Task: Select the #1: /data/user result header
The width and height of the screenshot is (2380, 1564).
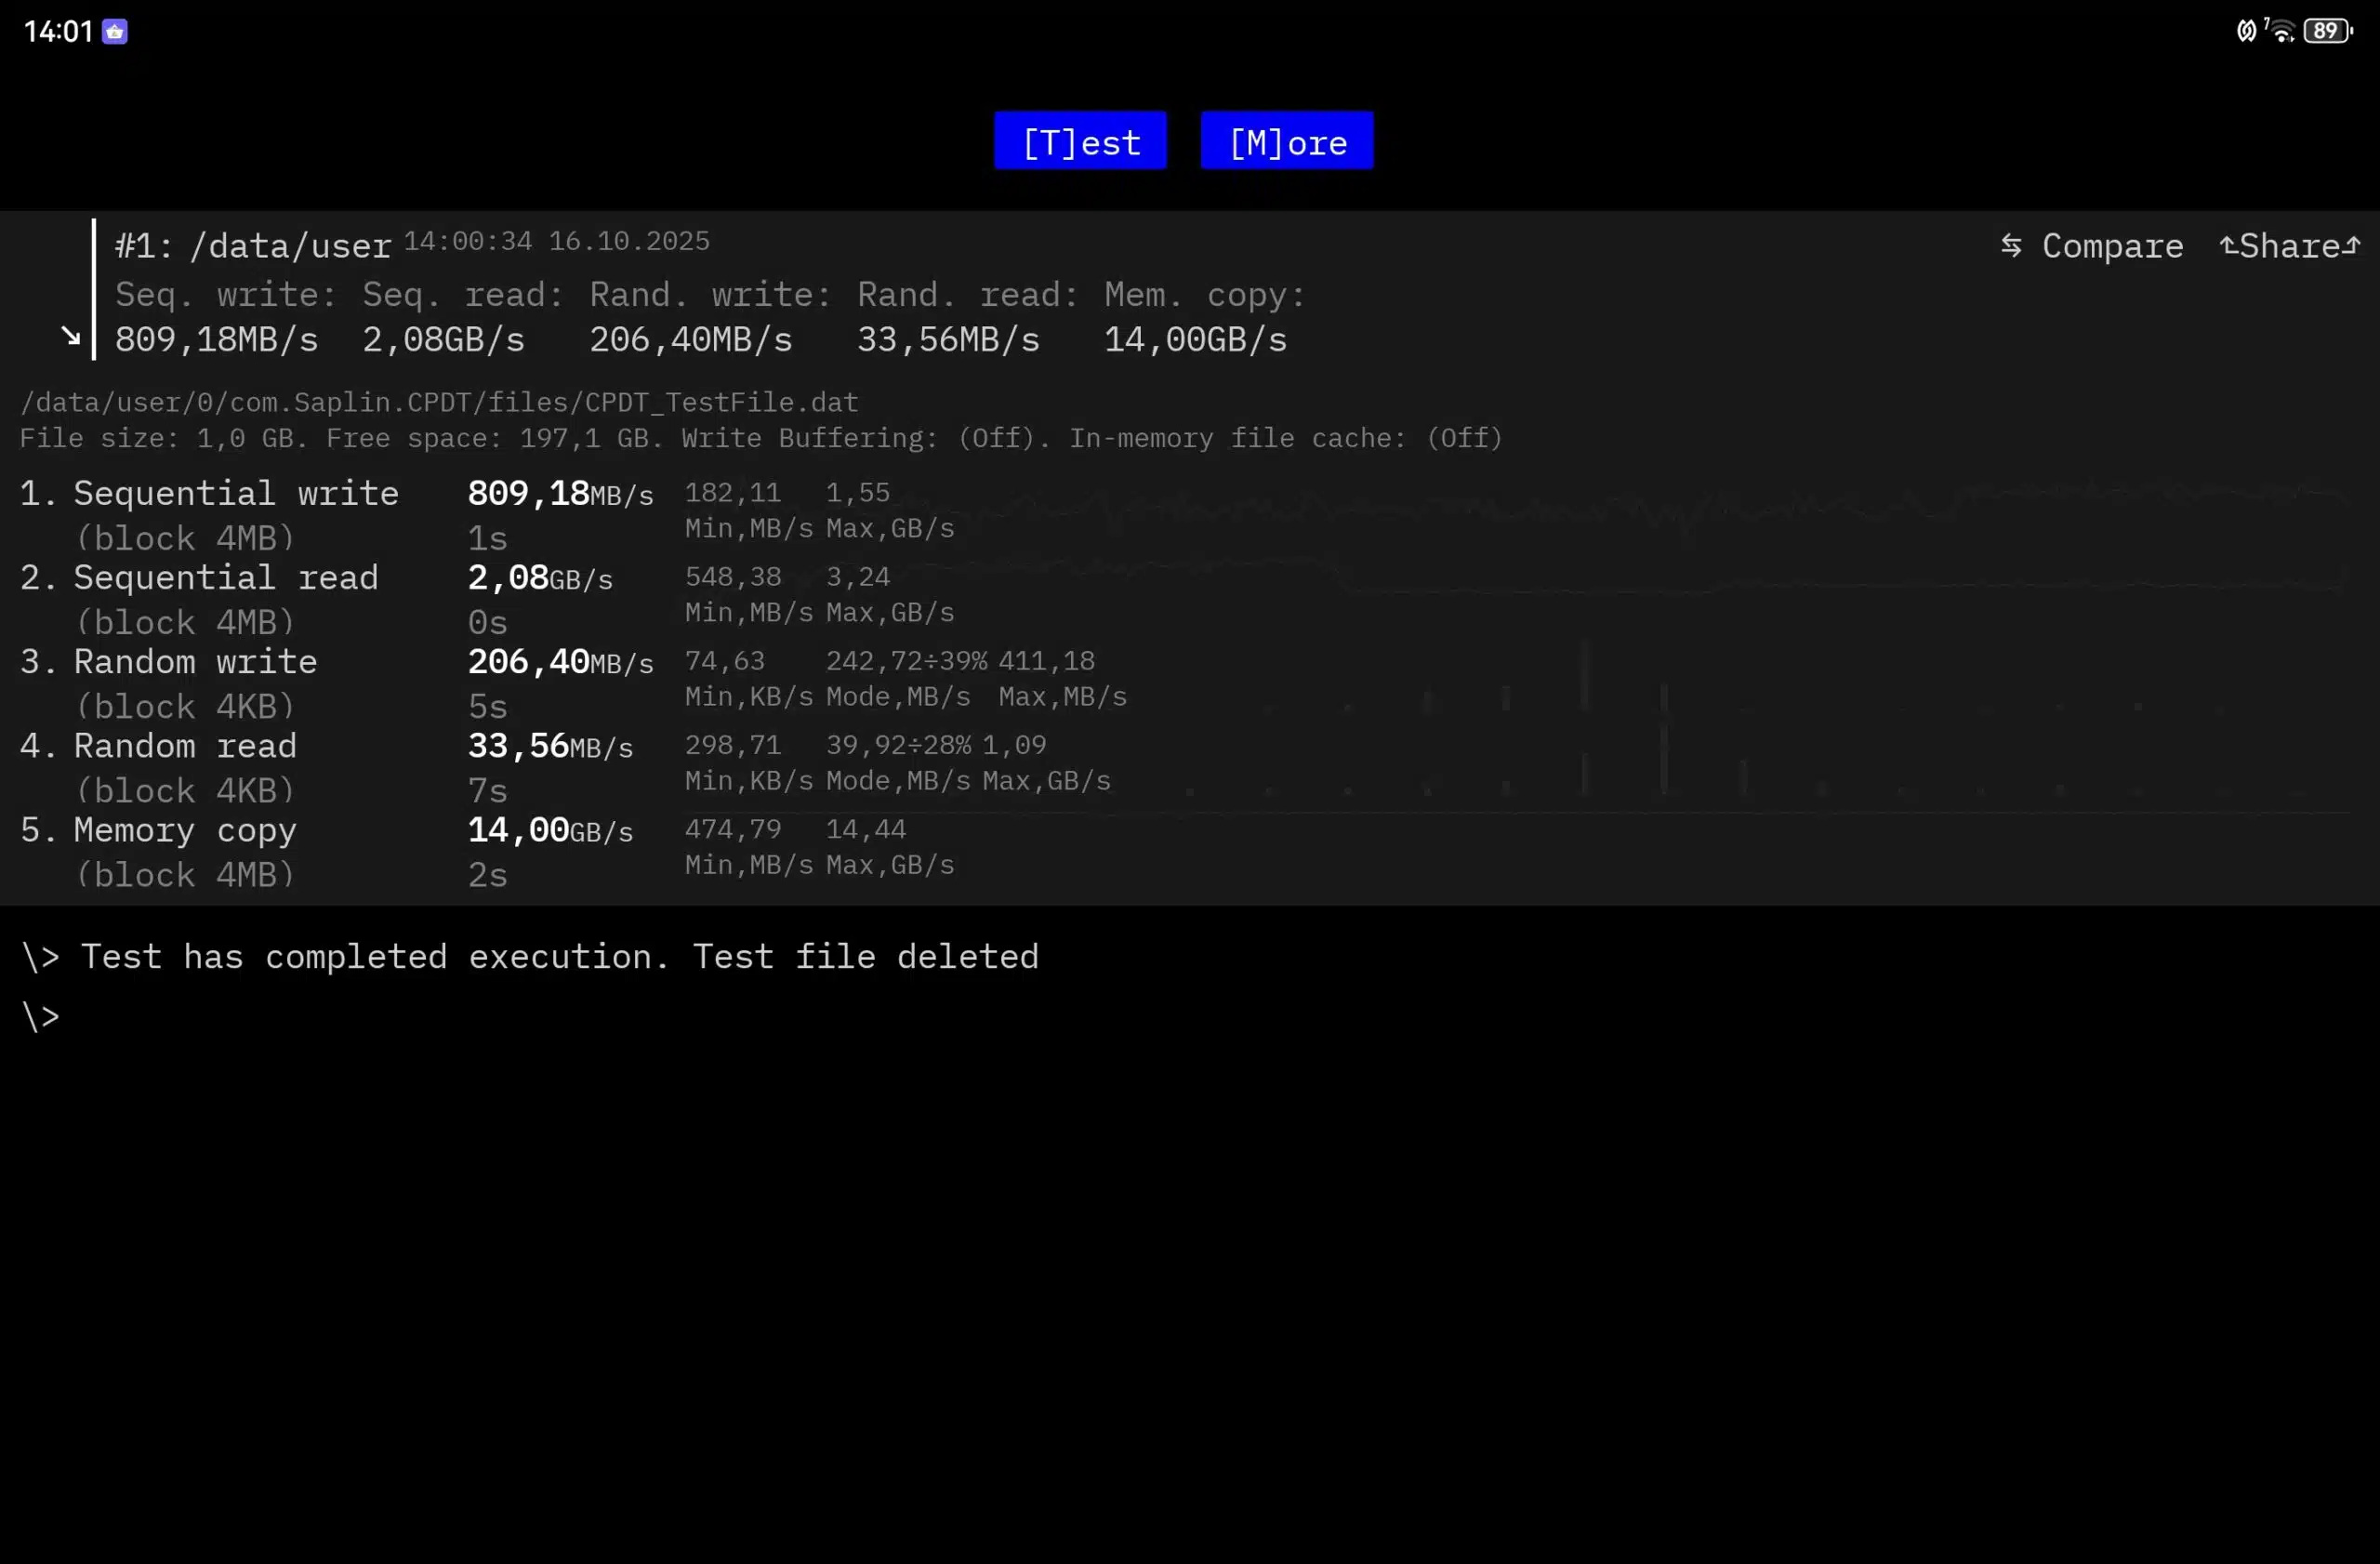Action: click(x=252, y=245)
